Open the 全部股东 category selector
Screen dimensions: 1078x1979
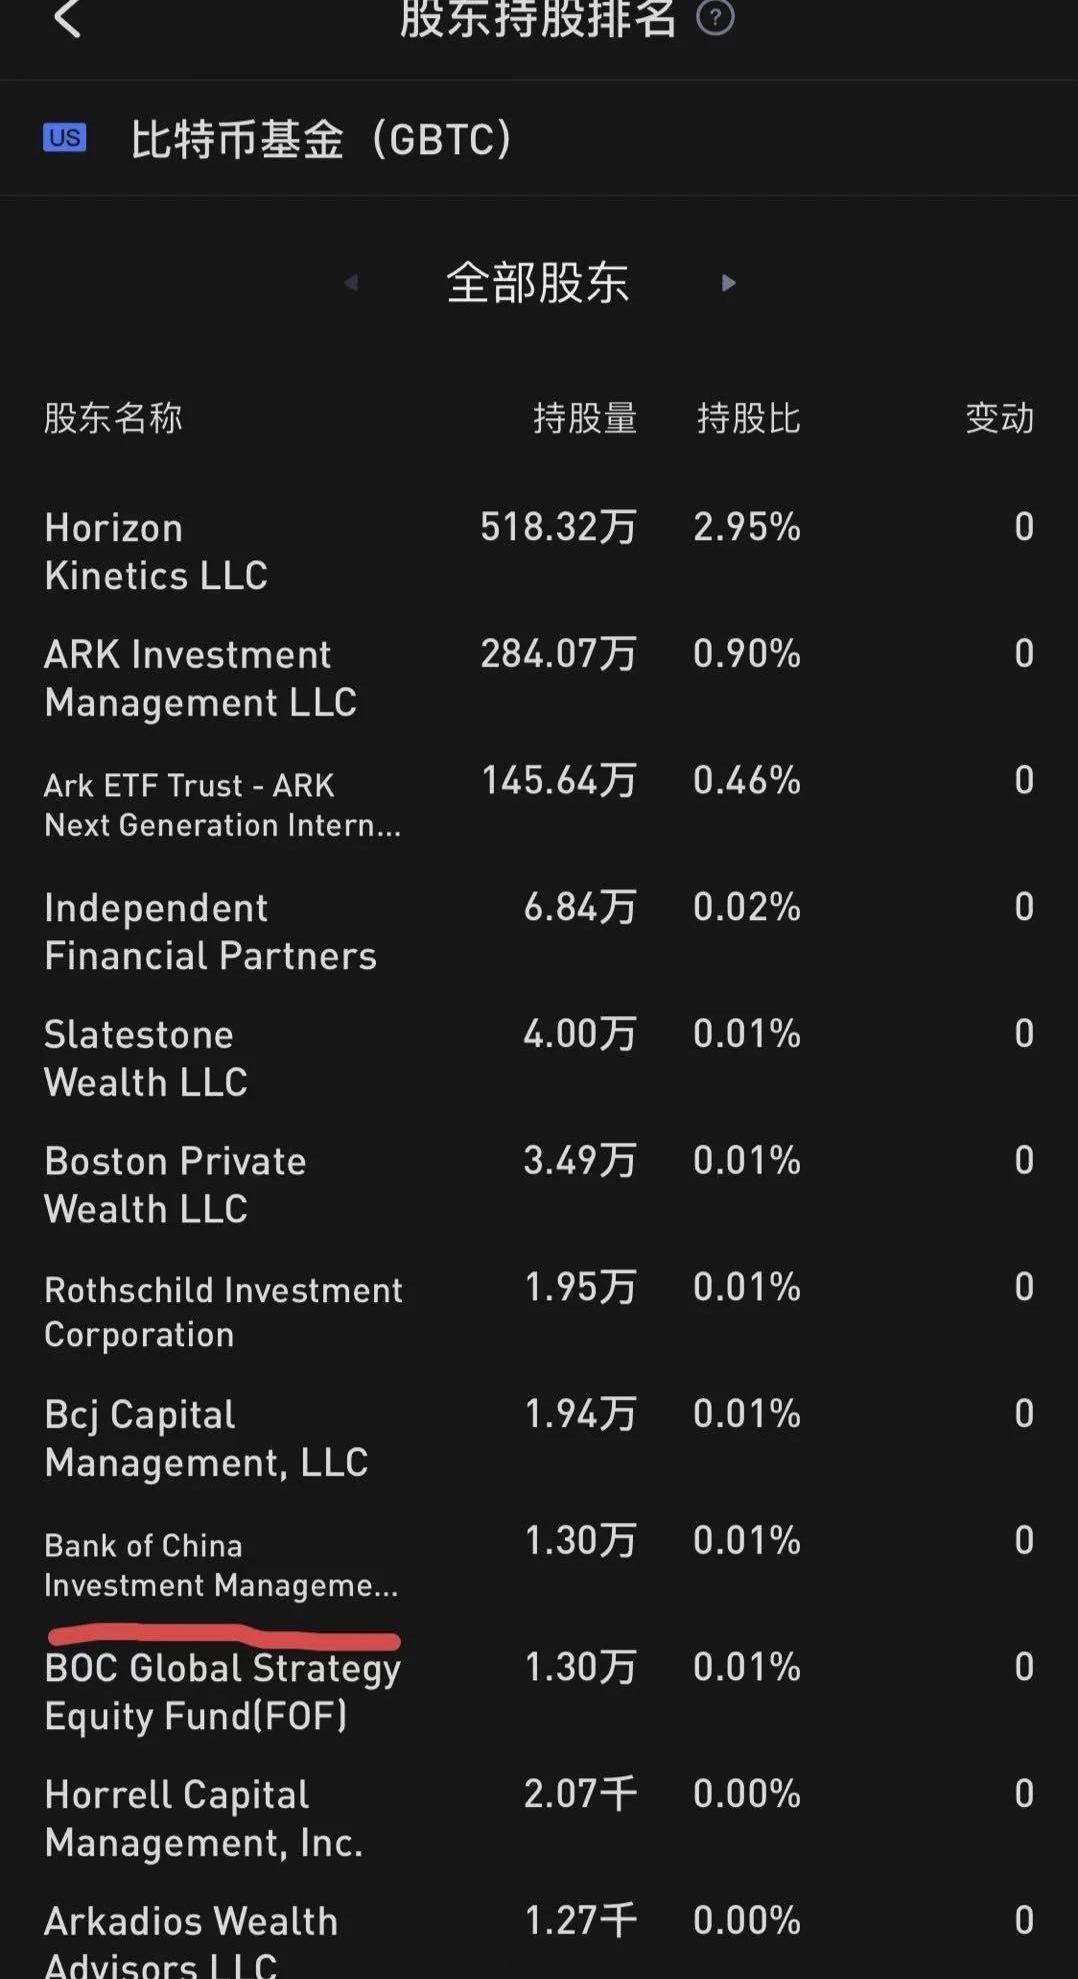click(538, 283)
